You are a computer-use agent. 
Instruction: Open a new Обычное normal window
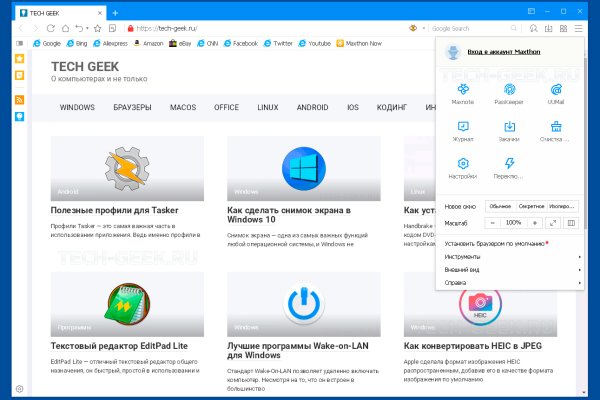coord(500,205)
